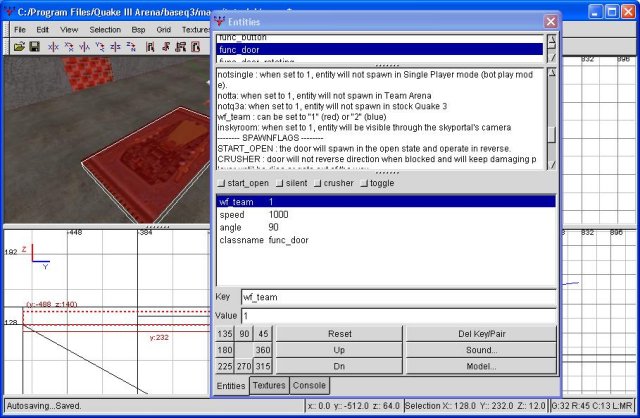
Task: Flip selection along the Z axis
Action: [115, 47]
